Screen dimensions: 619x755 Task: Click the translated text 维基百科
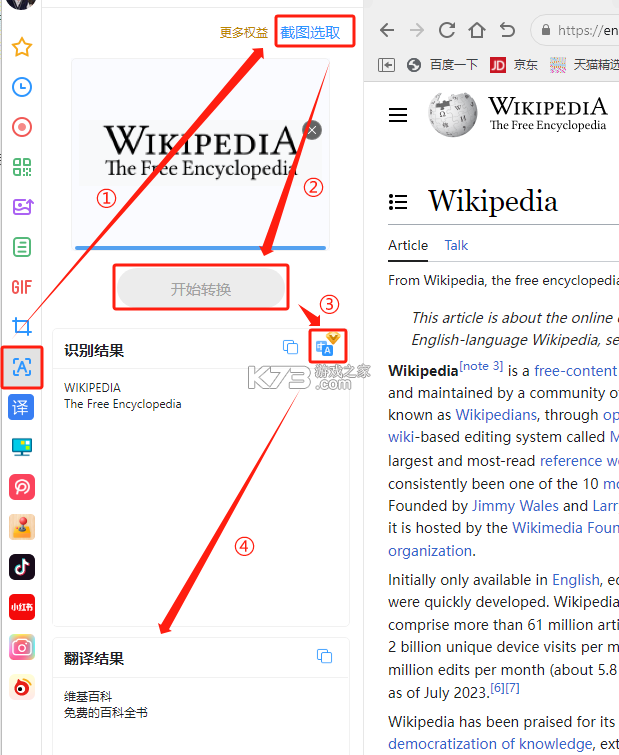pyautogui.click(x=88, y=696)
